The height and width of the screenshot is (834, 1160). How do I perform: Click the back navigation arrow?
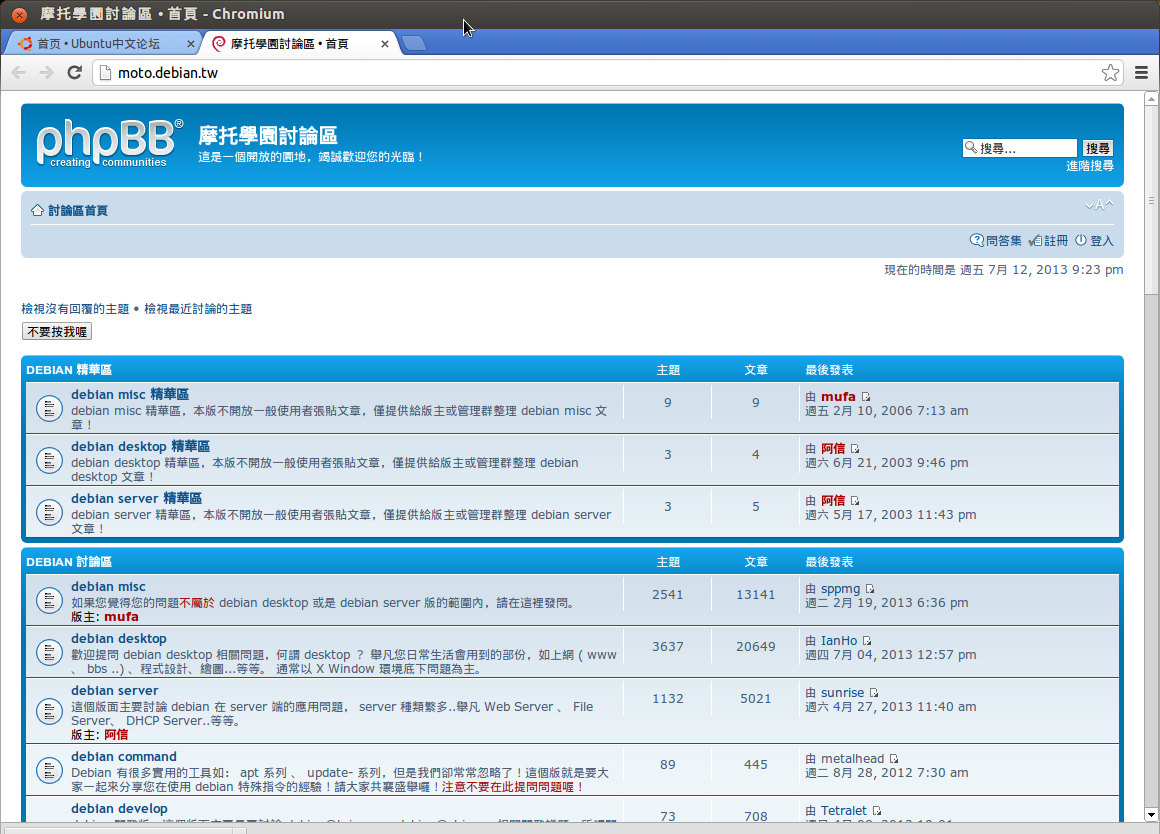(18, 73)
